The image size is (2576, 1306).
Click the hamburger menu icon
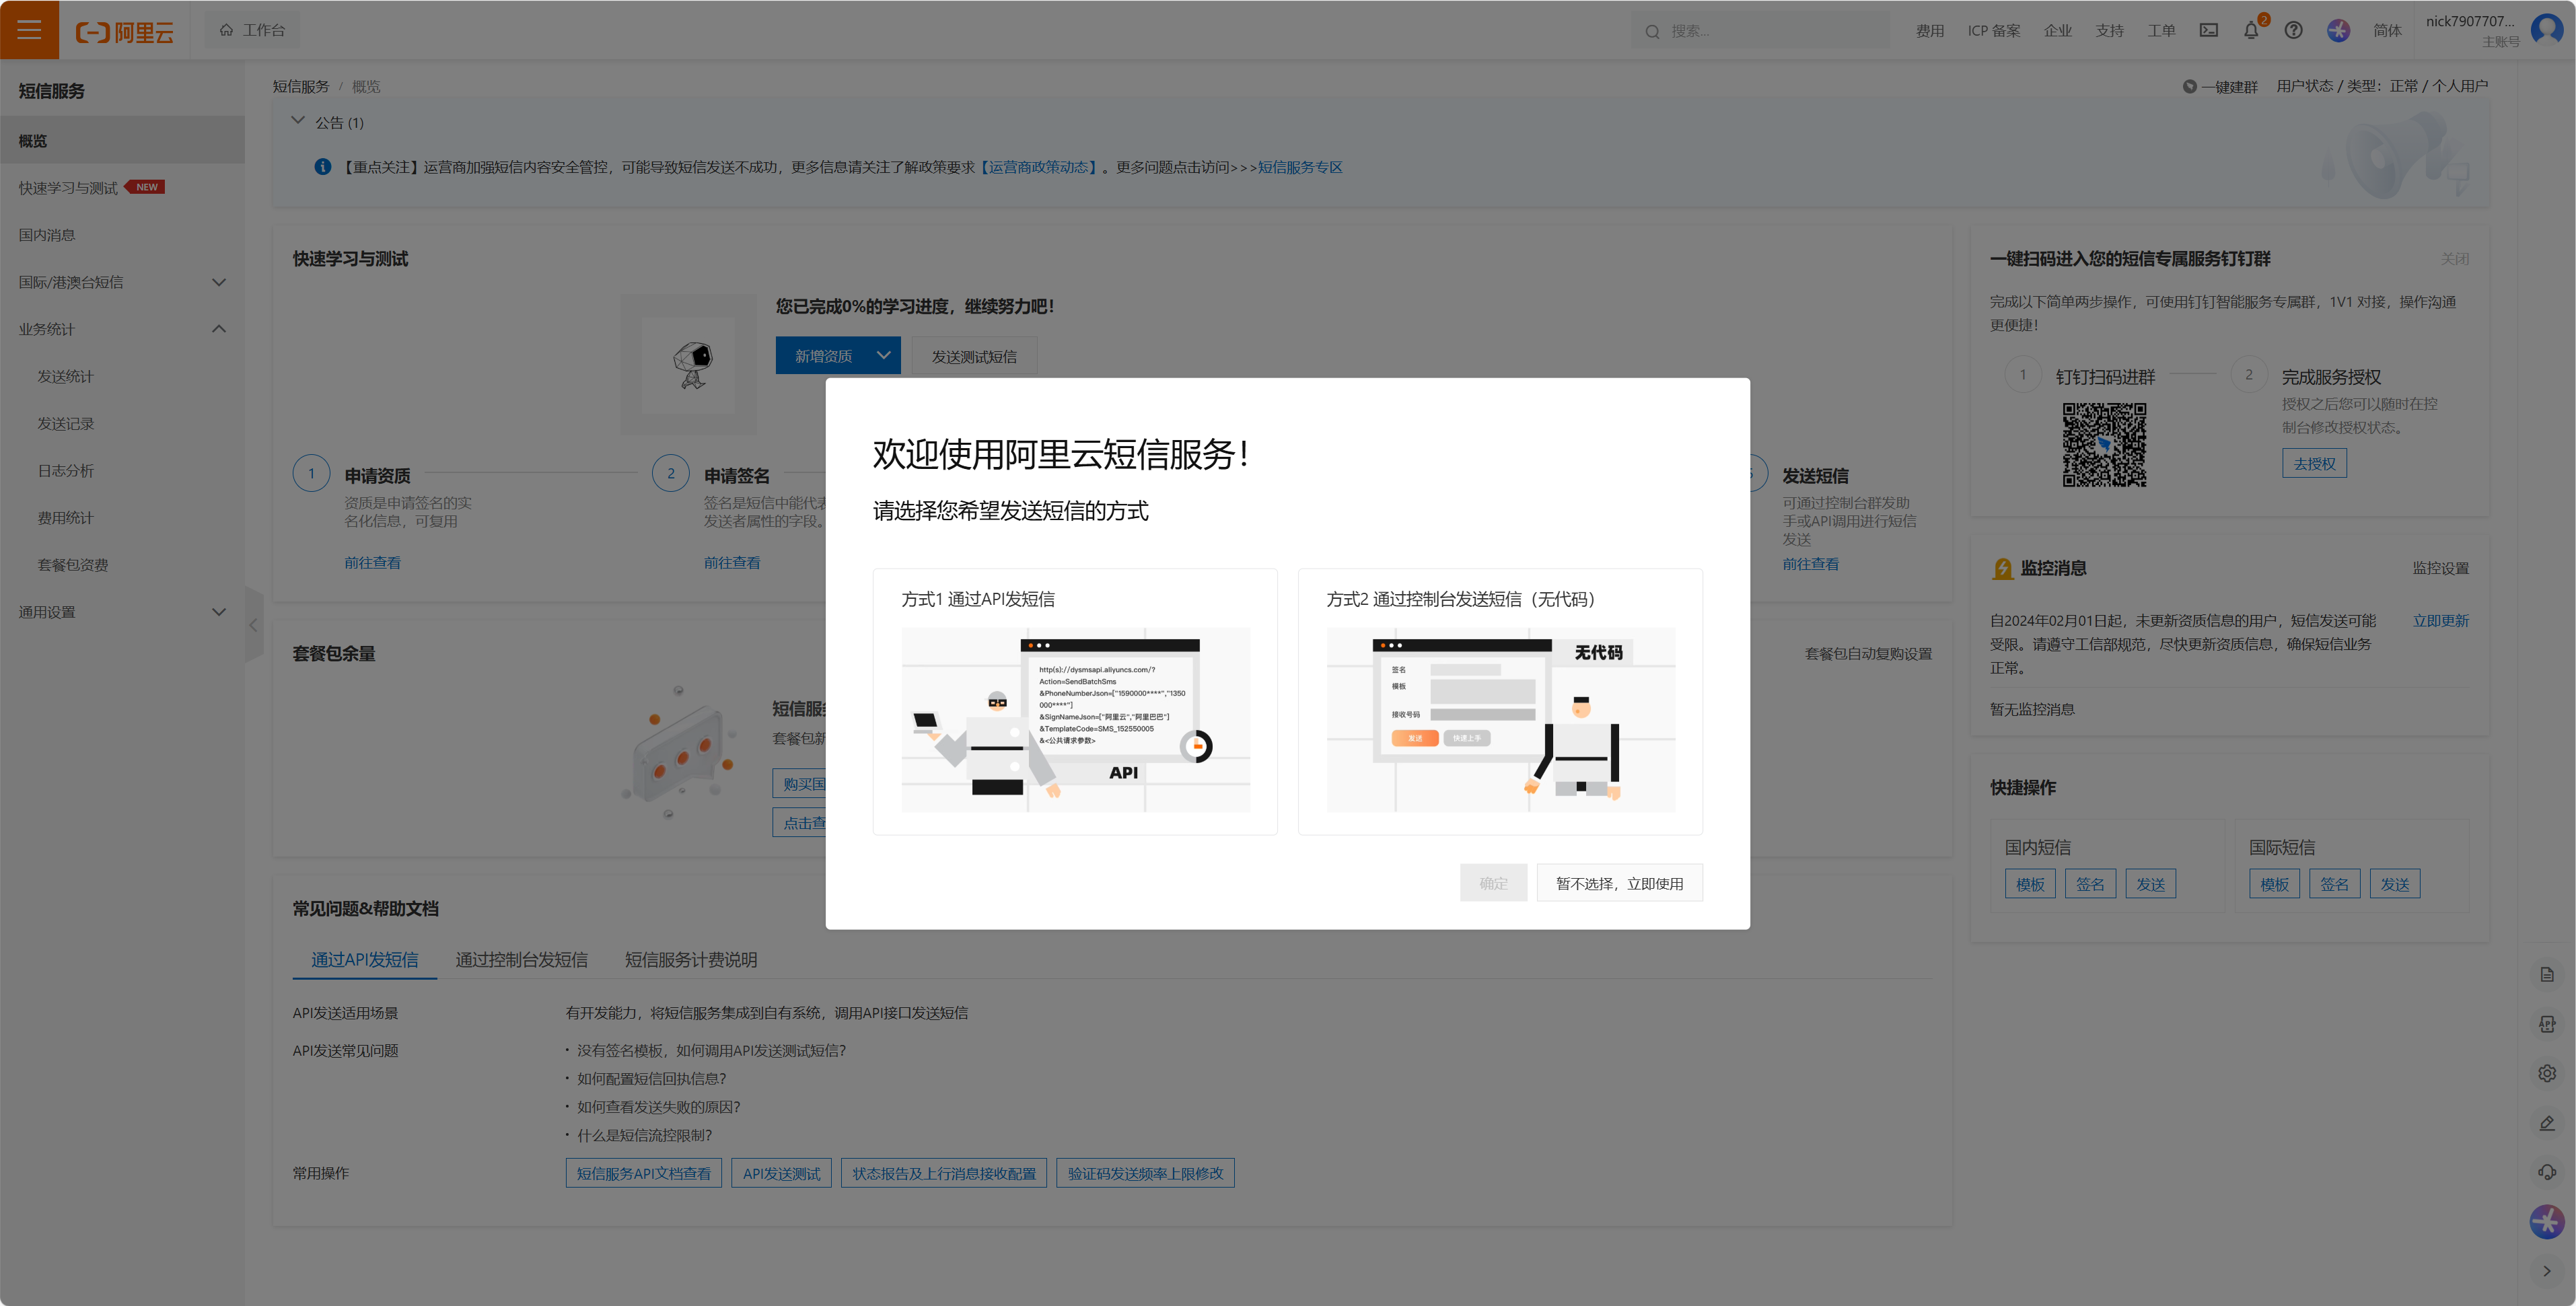29,30
